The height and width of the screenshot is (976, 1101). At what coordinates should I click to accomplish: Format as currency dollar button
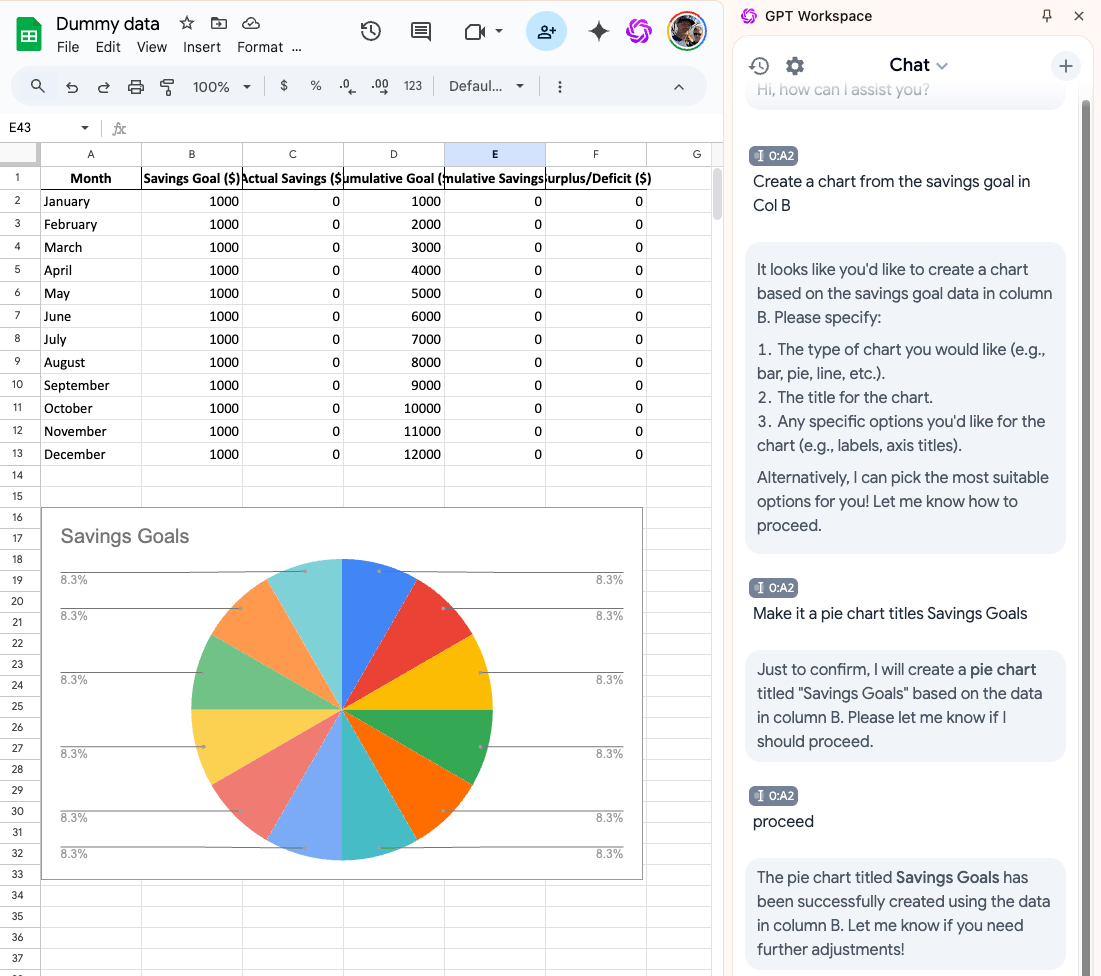point(284,87)
